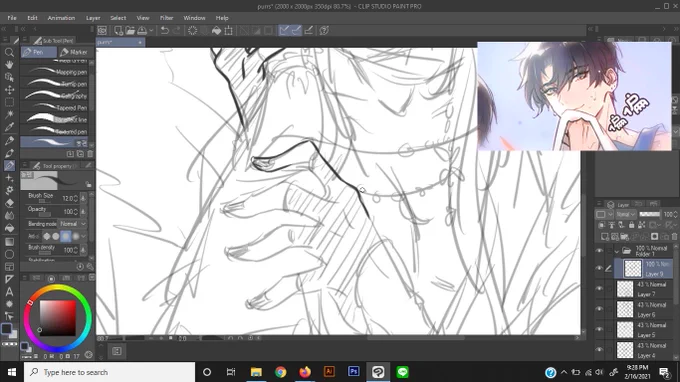Switch to the Marker sub tool group tab
This screenshot has width=680, height=382.
74,52
